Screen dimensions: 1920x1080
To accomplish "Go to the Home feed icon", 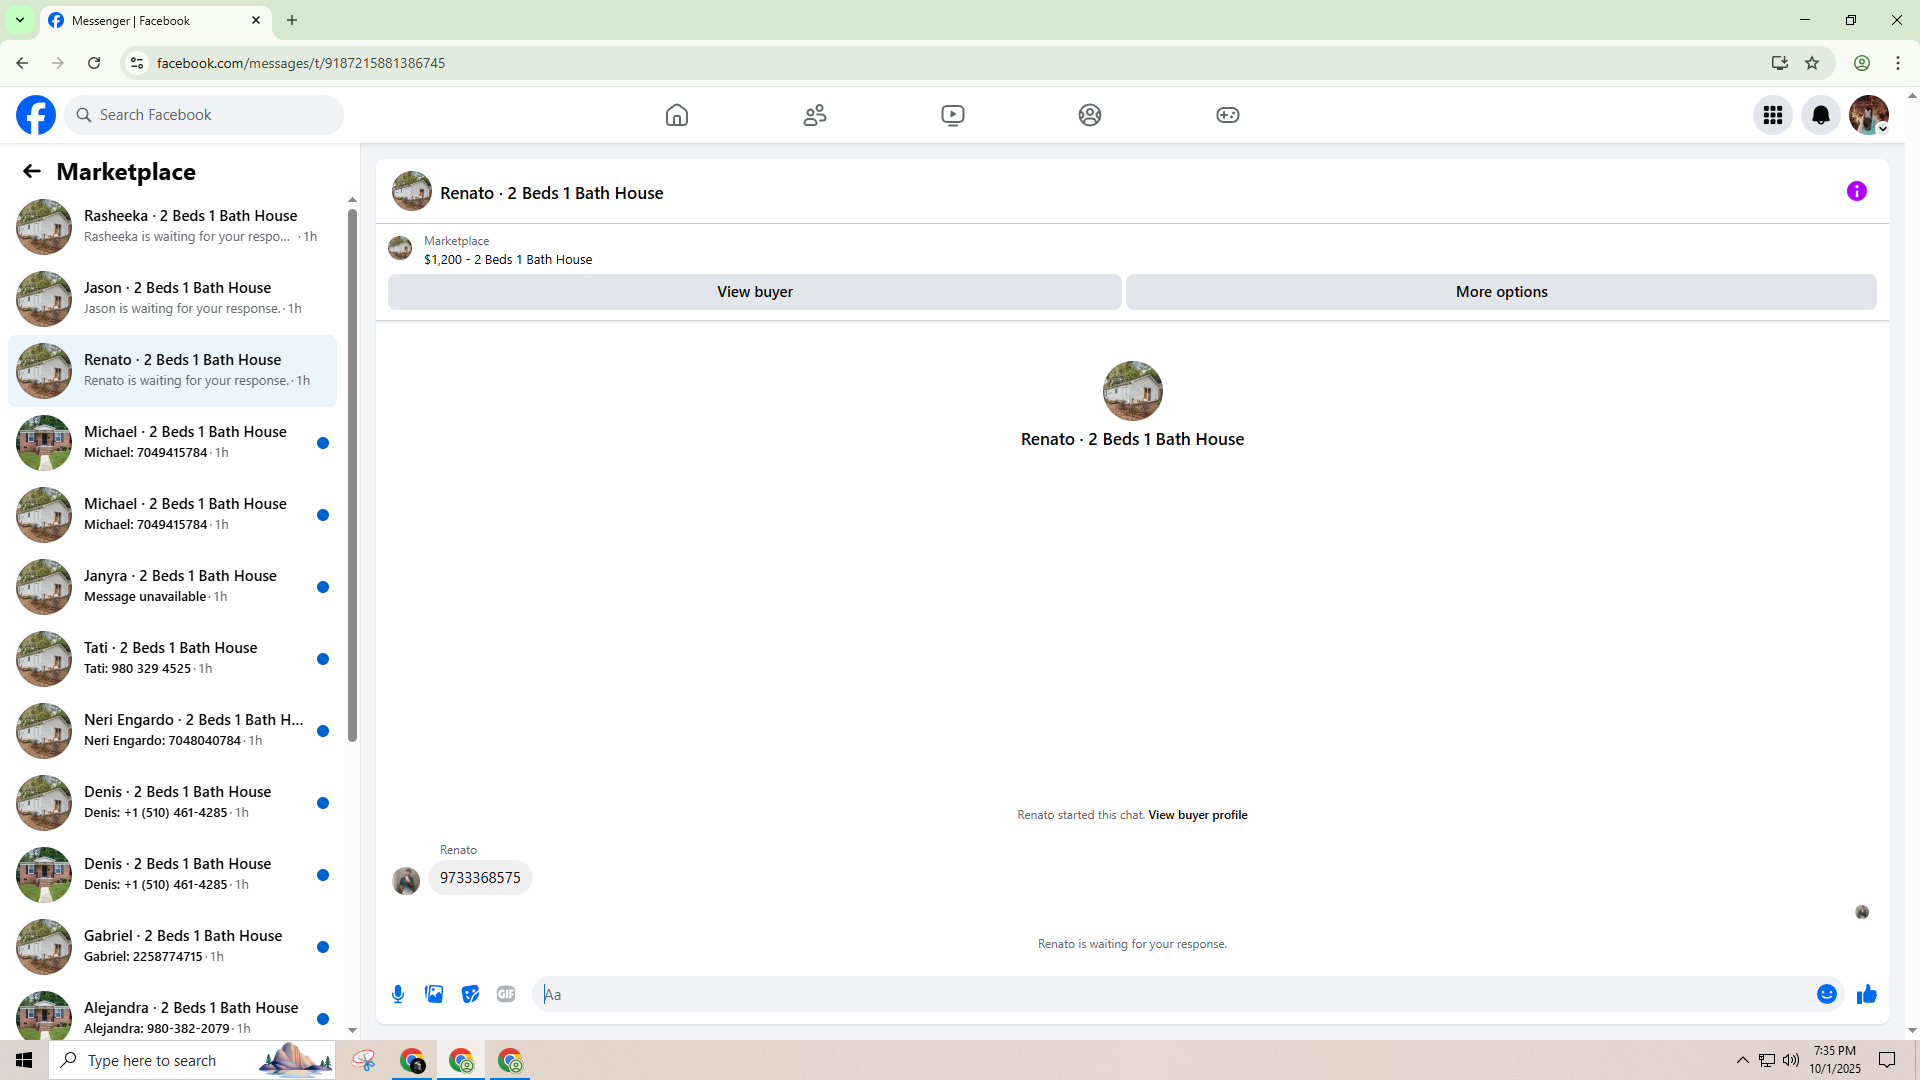I will tap(677, 115).
